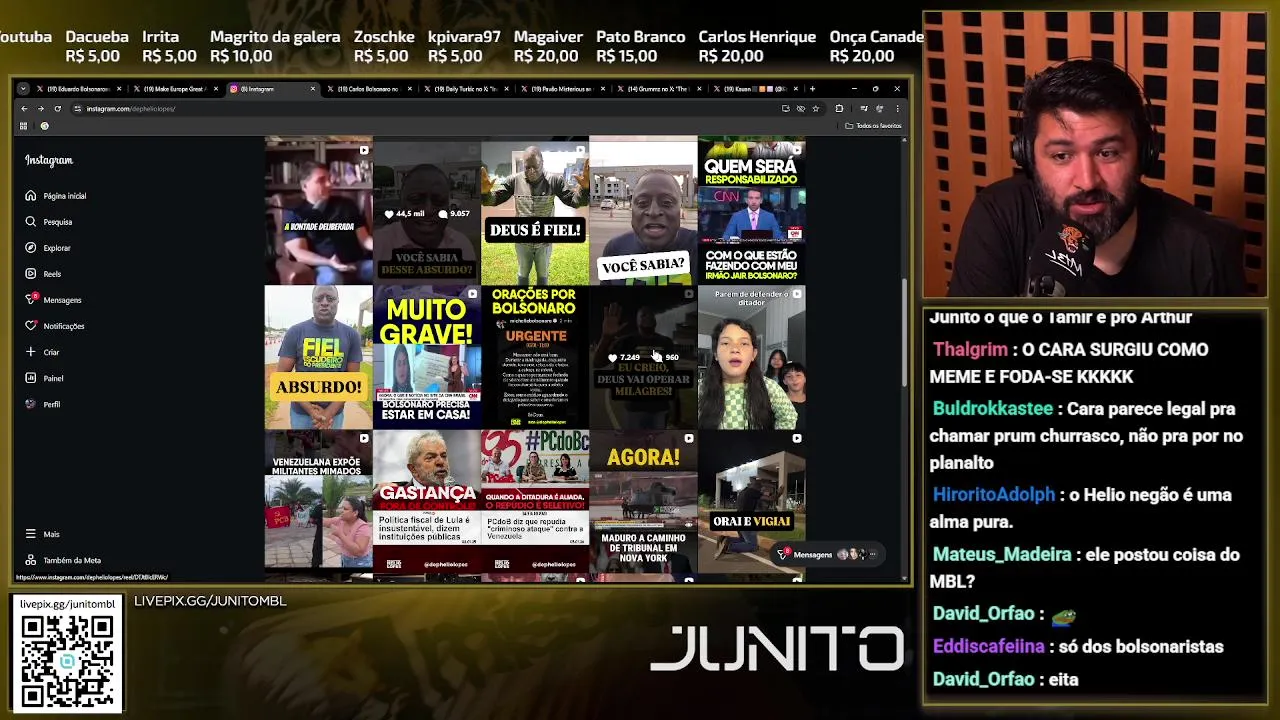Click the site info icon in address bar
1280x720 pixels.
tap(77, 108)
